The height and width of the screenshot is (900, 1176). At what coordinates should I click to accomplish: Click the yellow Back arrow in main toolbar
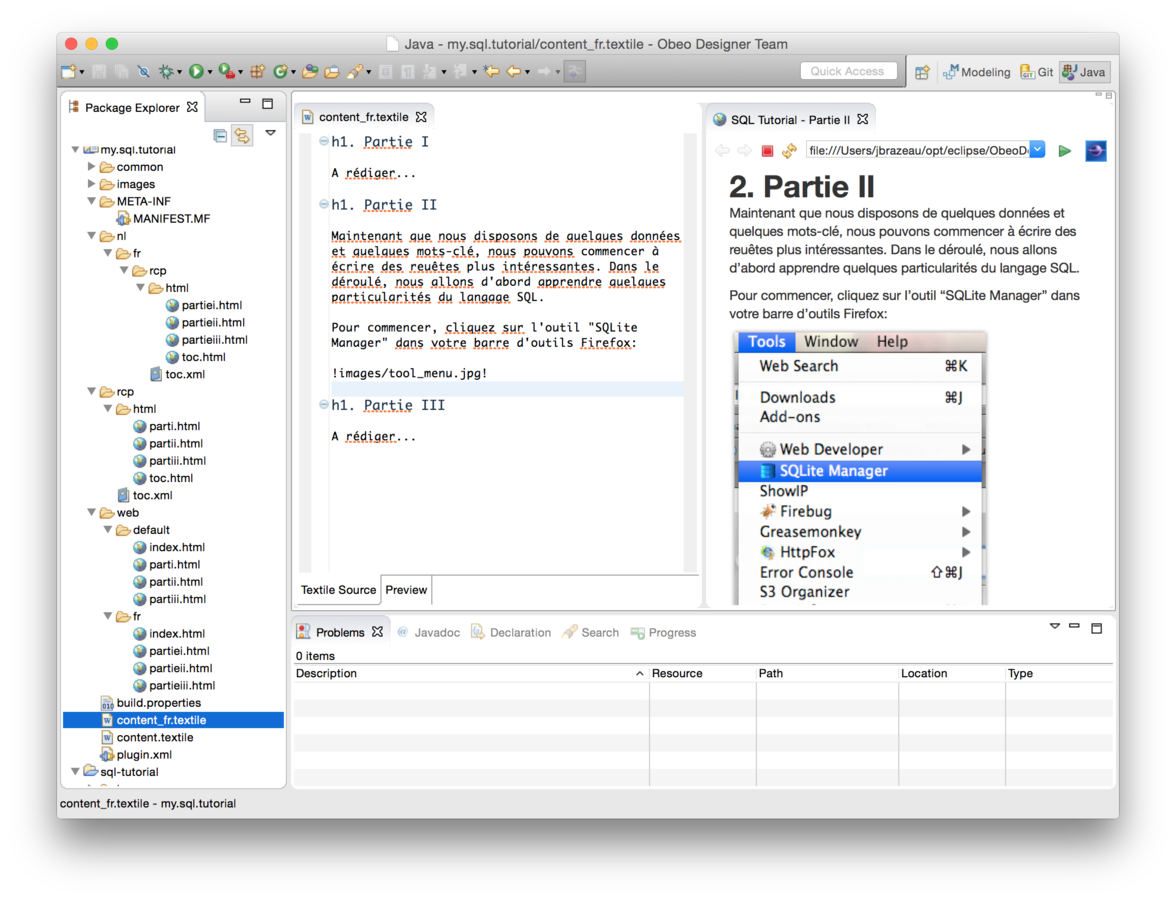click(514, 71)
